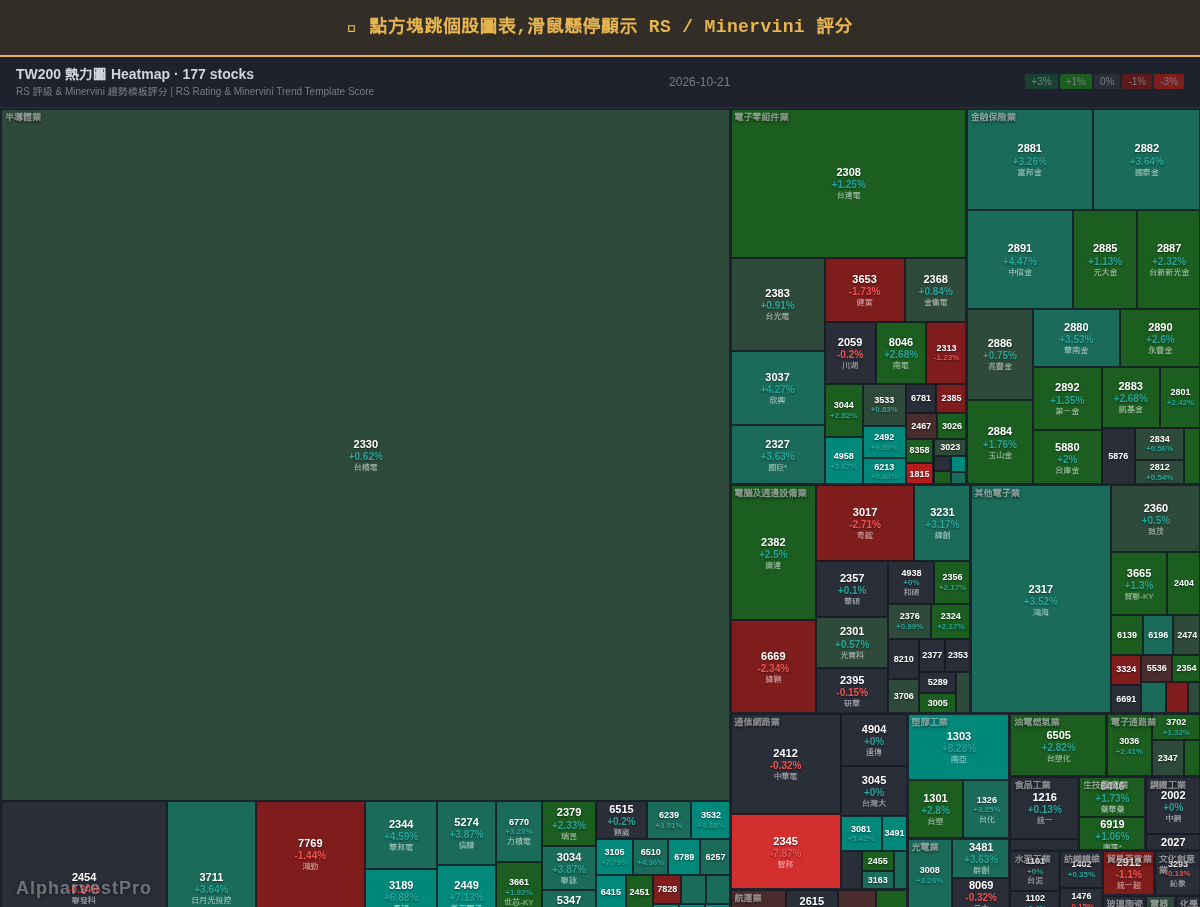Click the 2887 台新新光金 tile
The width and height of the screenshot is (1200, 907).
pyautogui.click(x=1168, y=259)
